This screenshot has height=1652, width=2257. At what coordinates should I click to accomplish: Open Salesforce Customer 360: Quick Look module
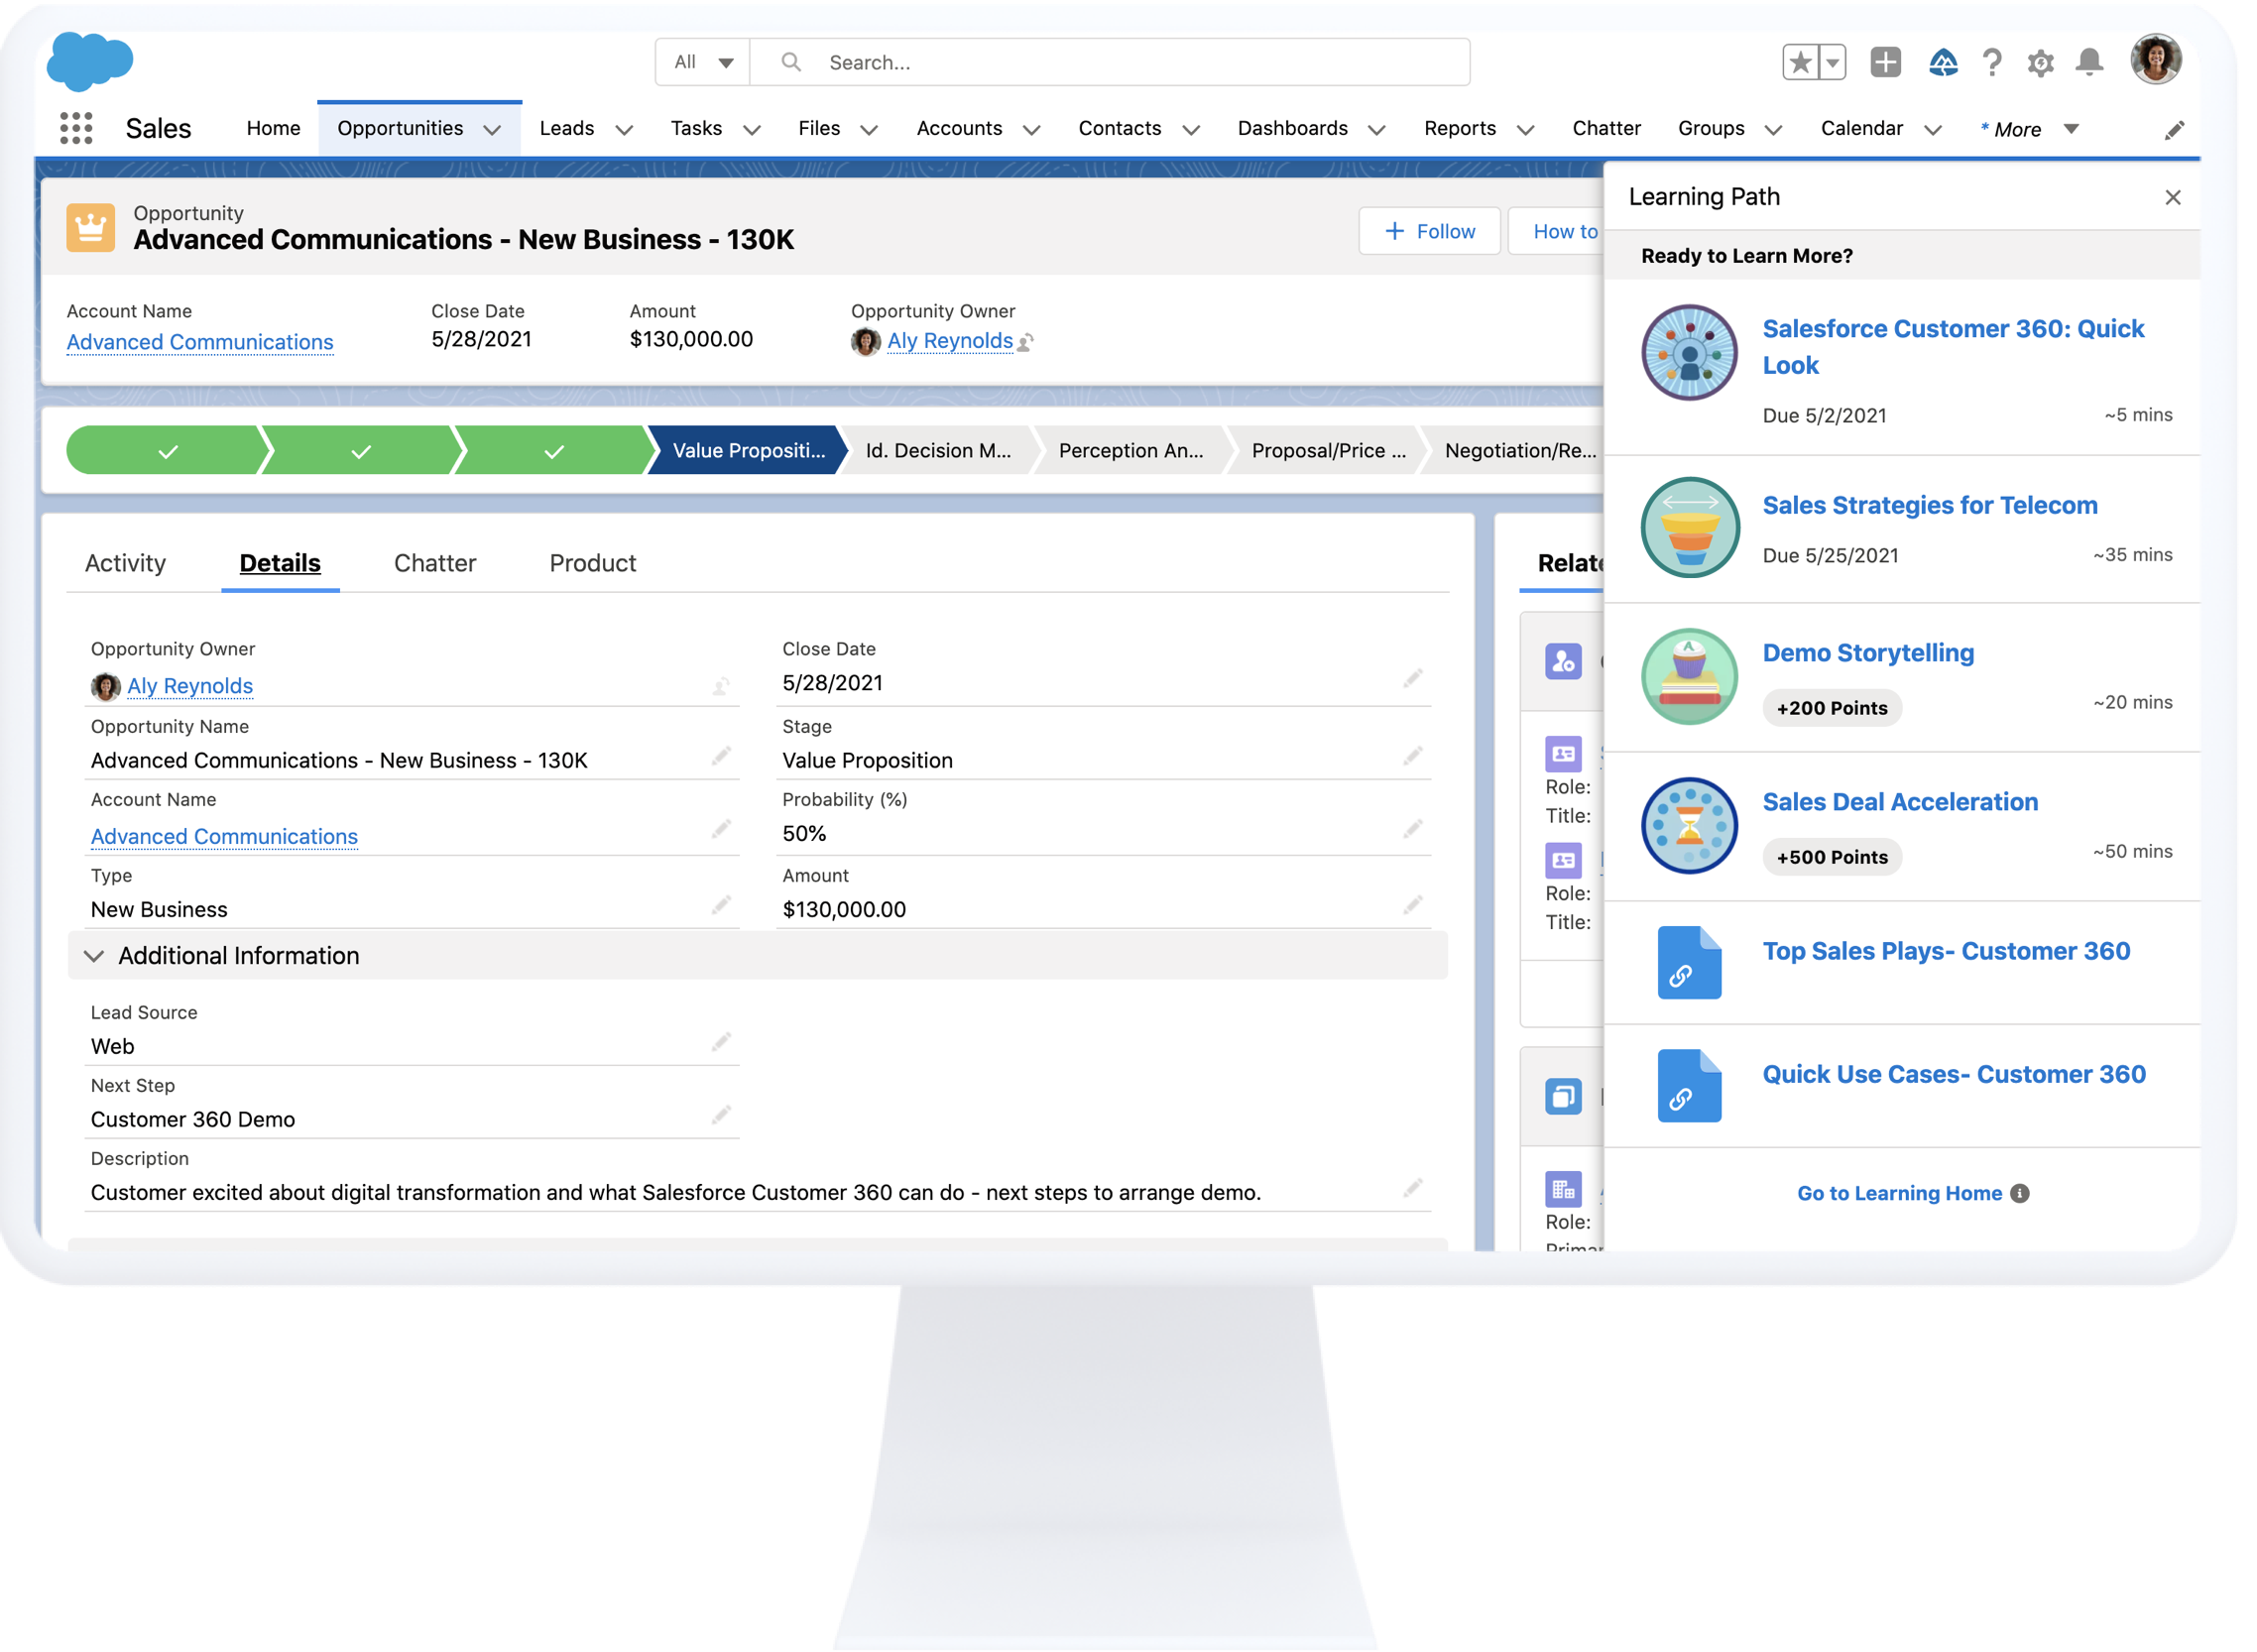click(x=1952, y=346)
